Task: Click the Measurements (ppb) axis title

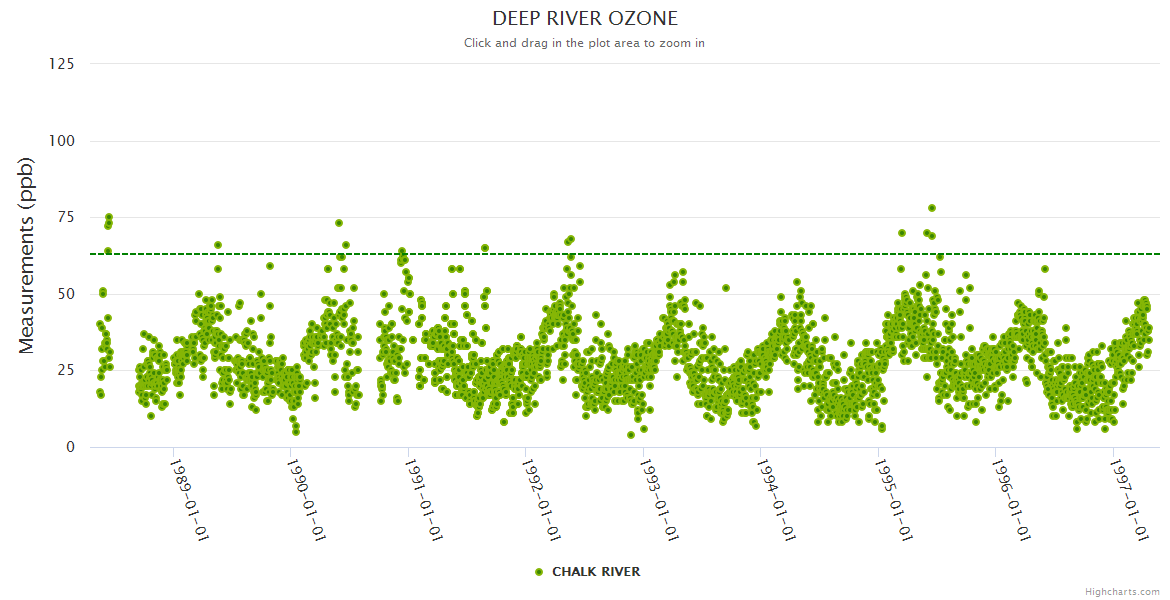Action: pos(27,255)
